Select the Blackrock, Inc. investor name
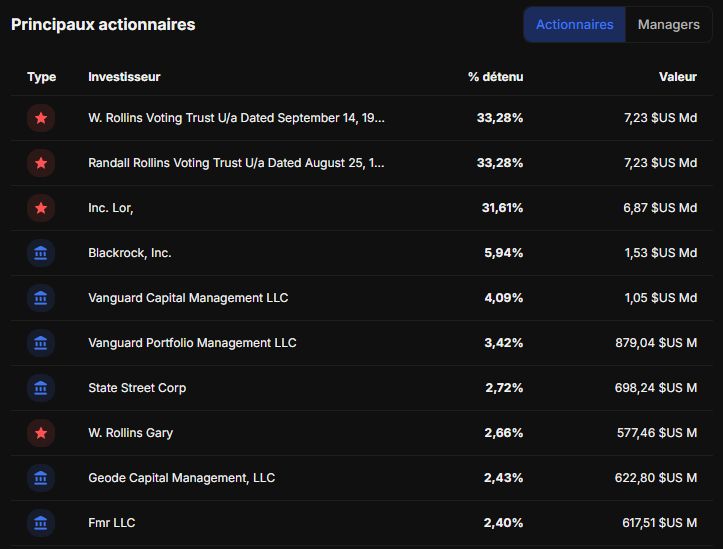This screenshot has height=549, width=723. 130,253
